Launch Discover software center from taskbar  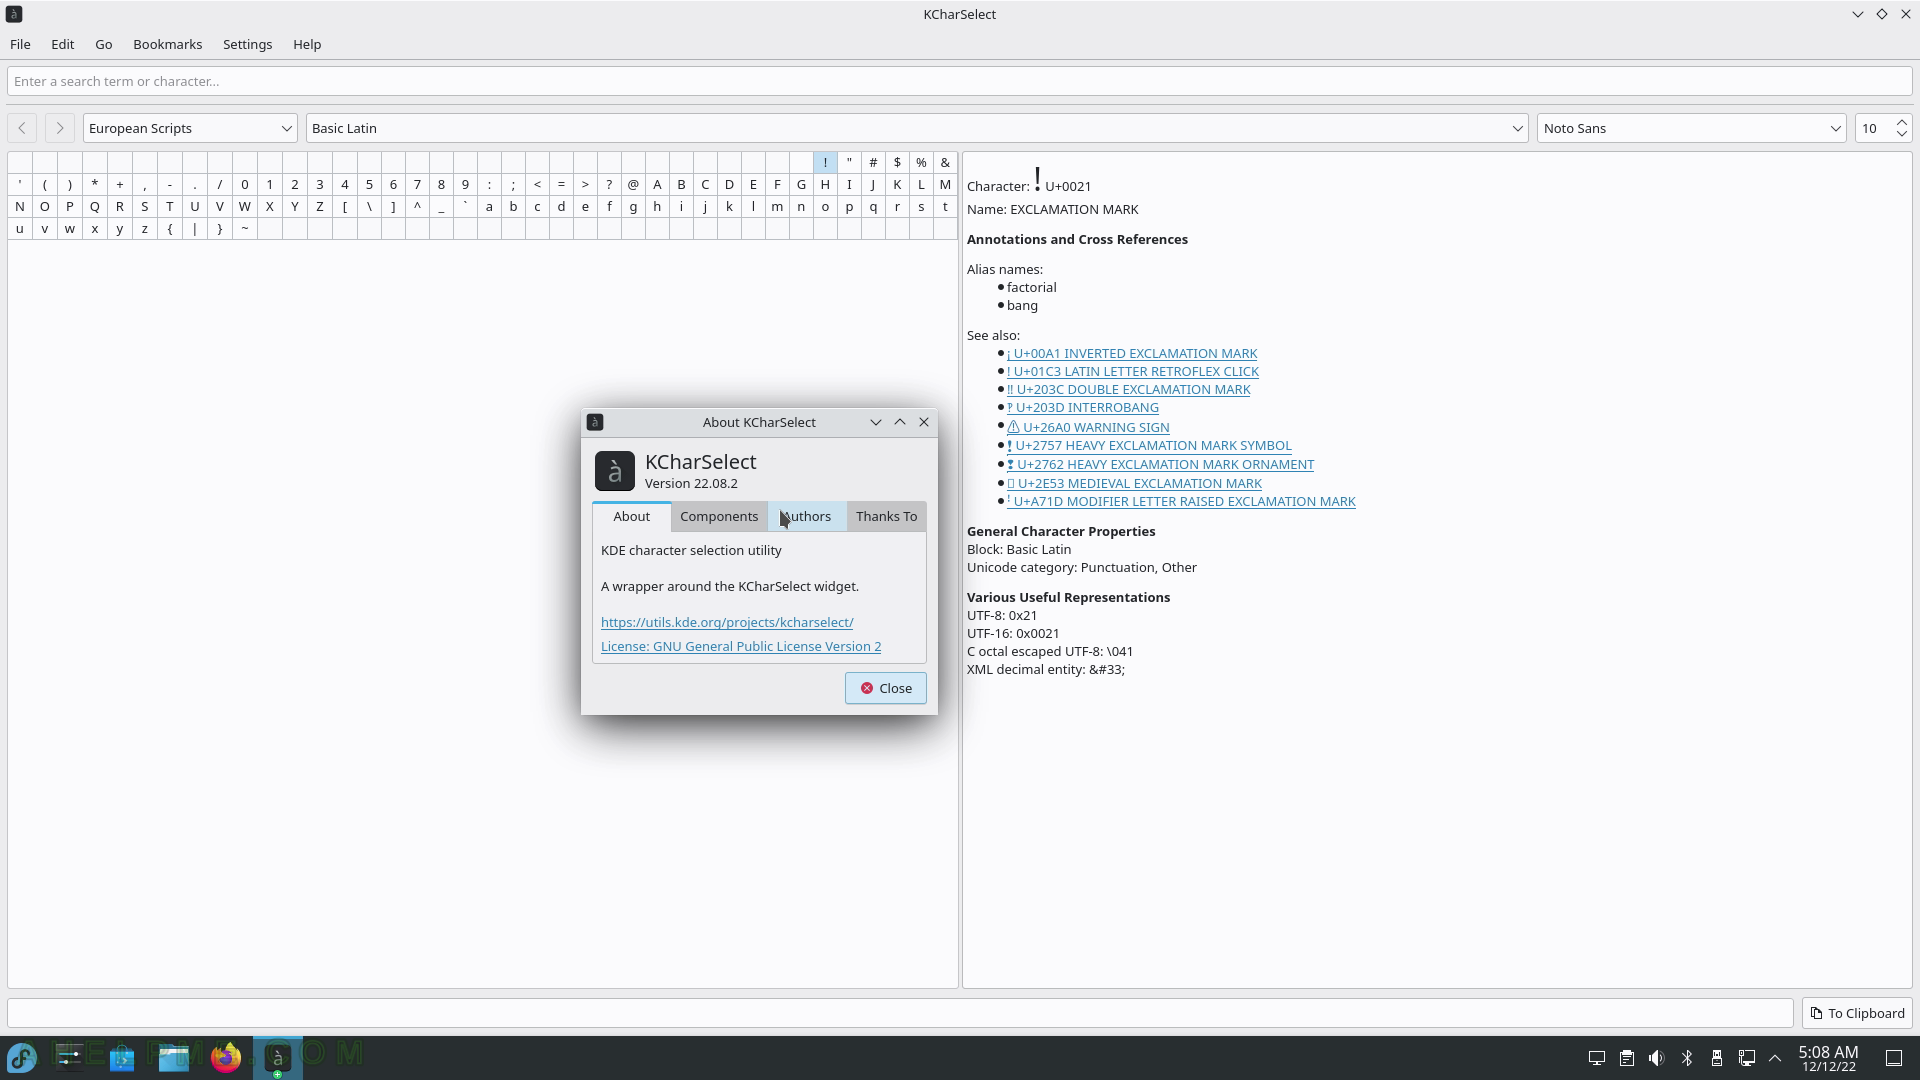(122, 1057)
